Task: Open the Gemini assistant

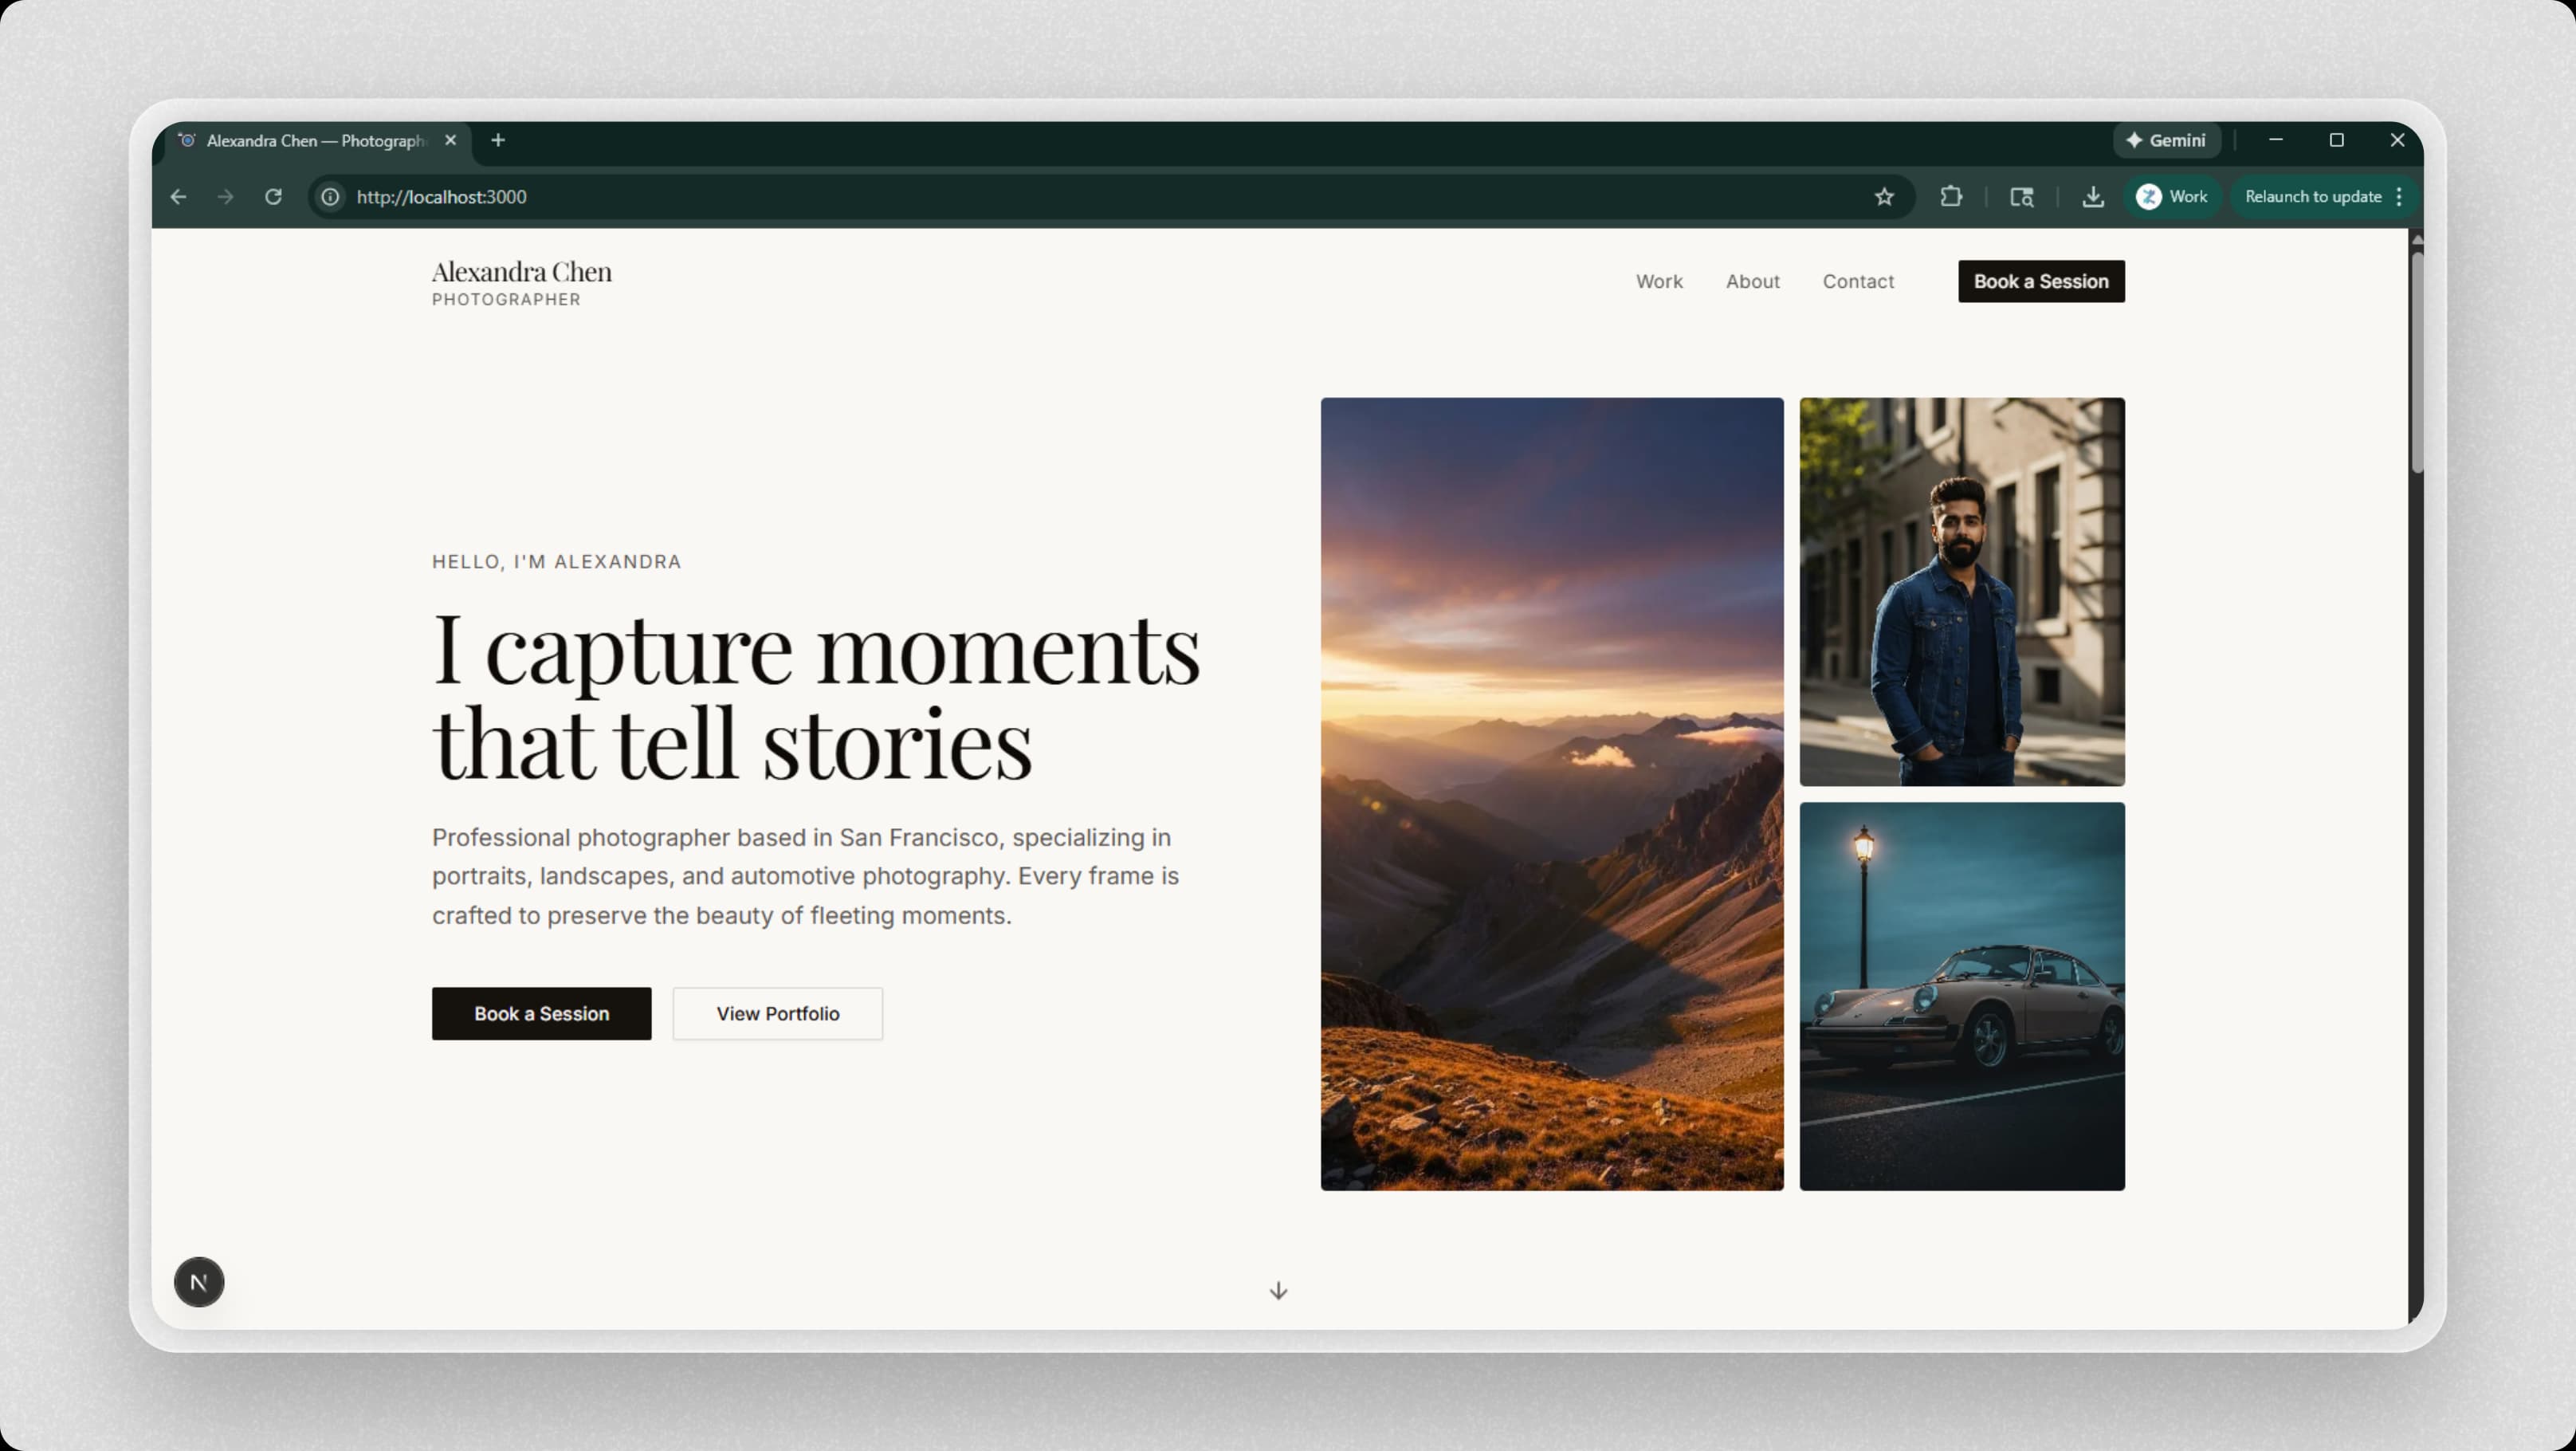Action: point(2166,140)
